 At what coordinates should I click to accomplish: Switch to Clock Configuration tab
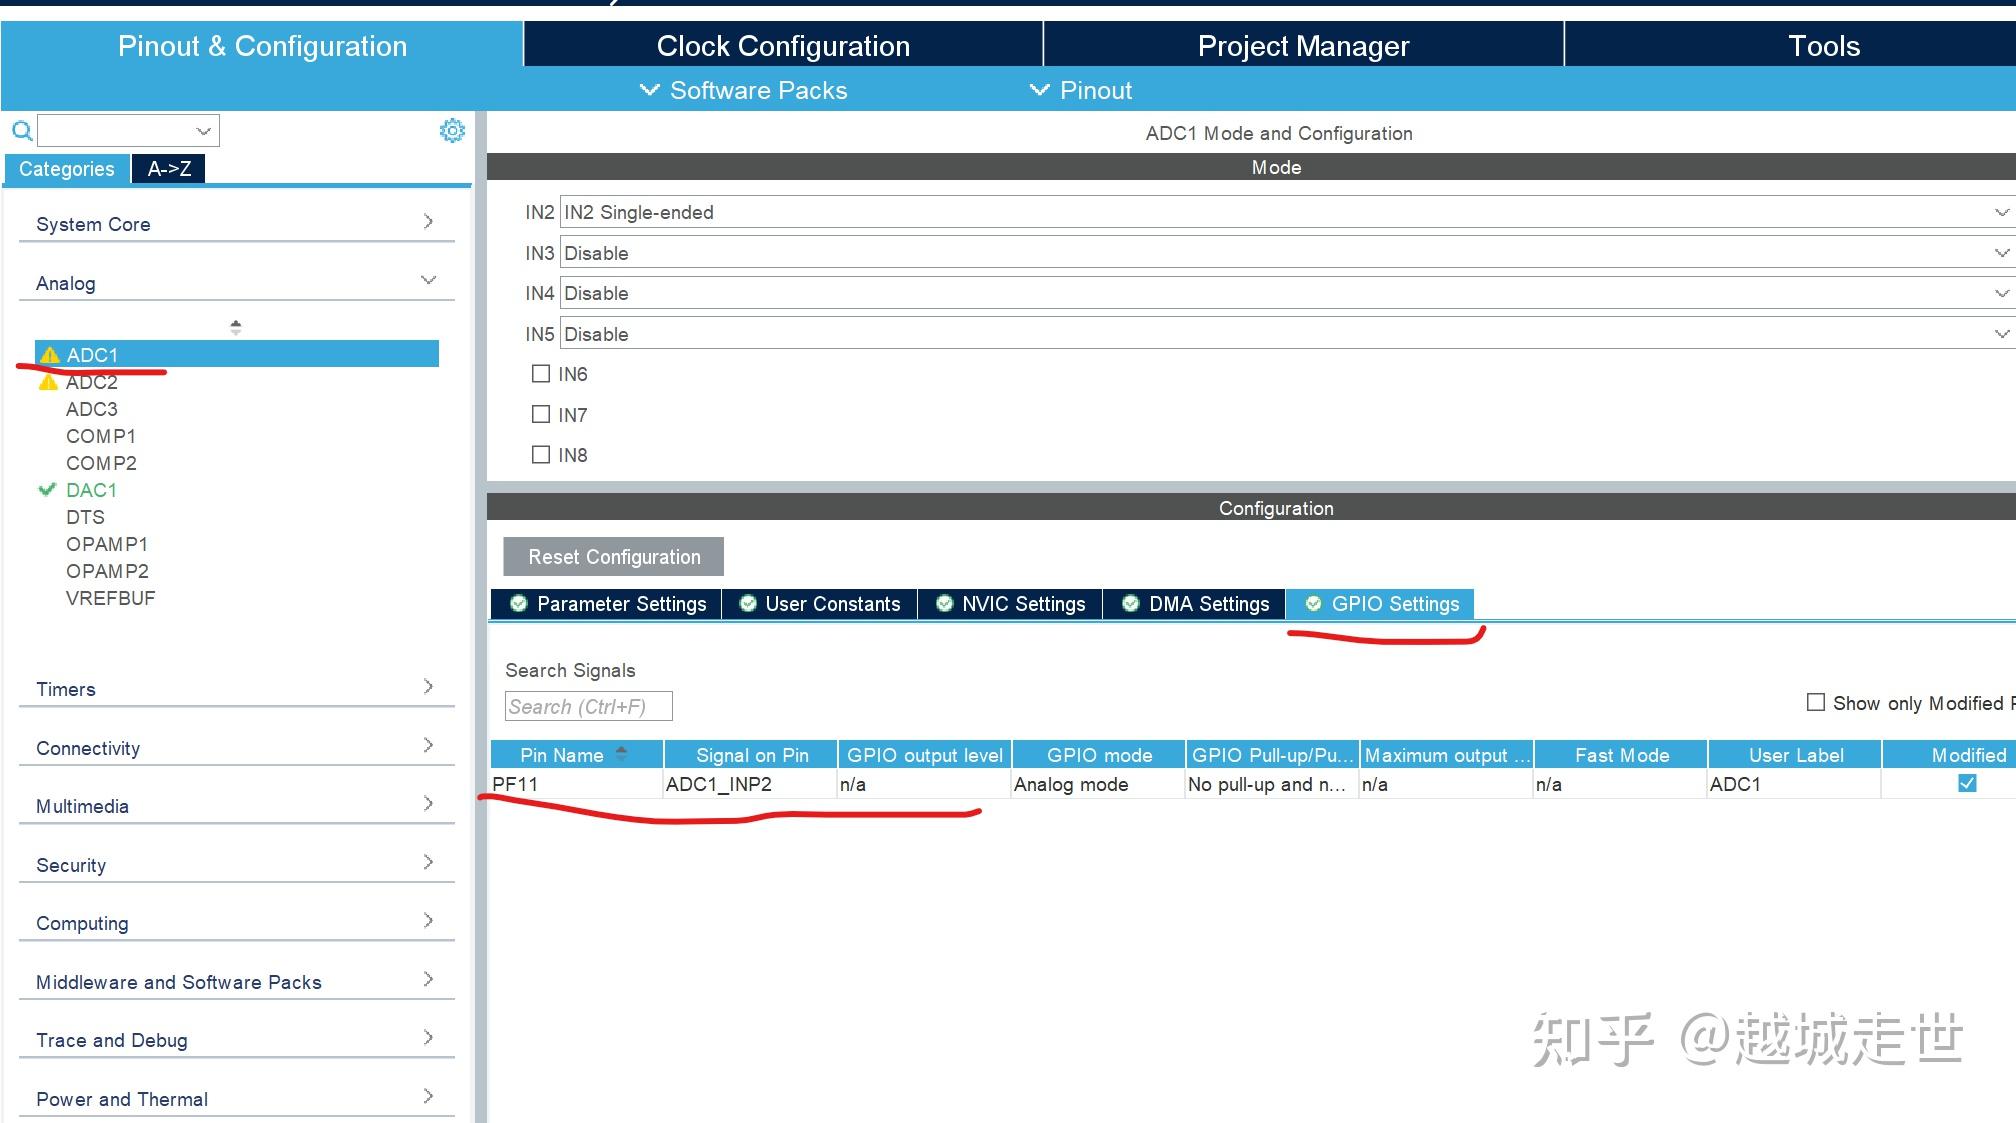783,46
